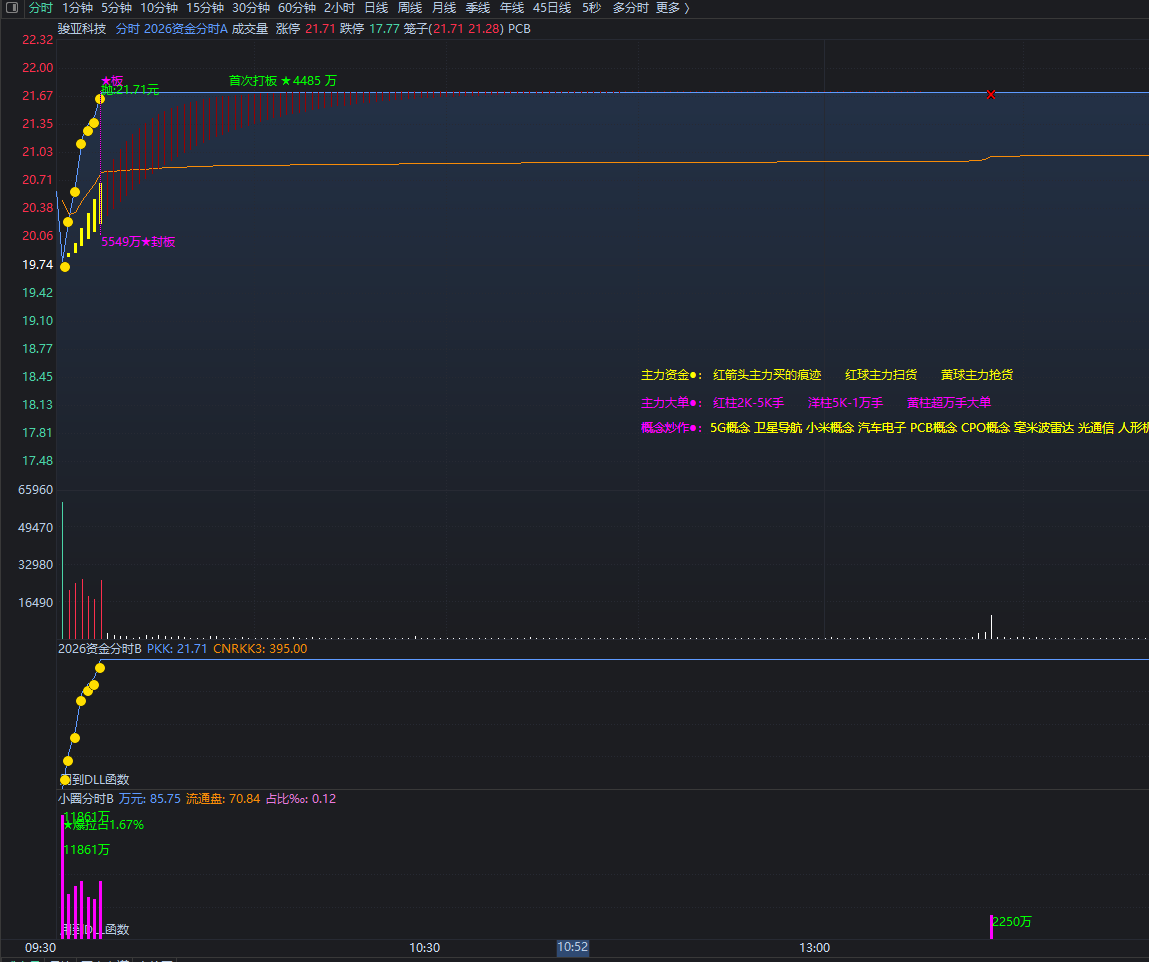The width and height of the screenshot is (1149, 962).
Task: Switch to the 日线 daily chart tab
Action: pyautogui.click(x=376, y=8)
